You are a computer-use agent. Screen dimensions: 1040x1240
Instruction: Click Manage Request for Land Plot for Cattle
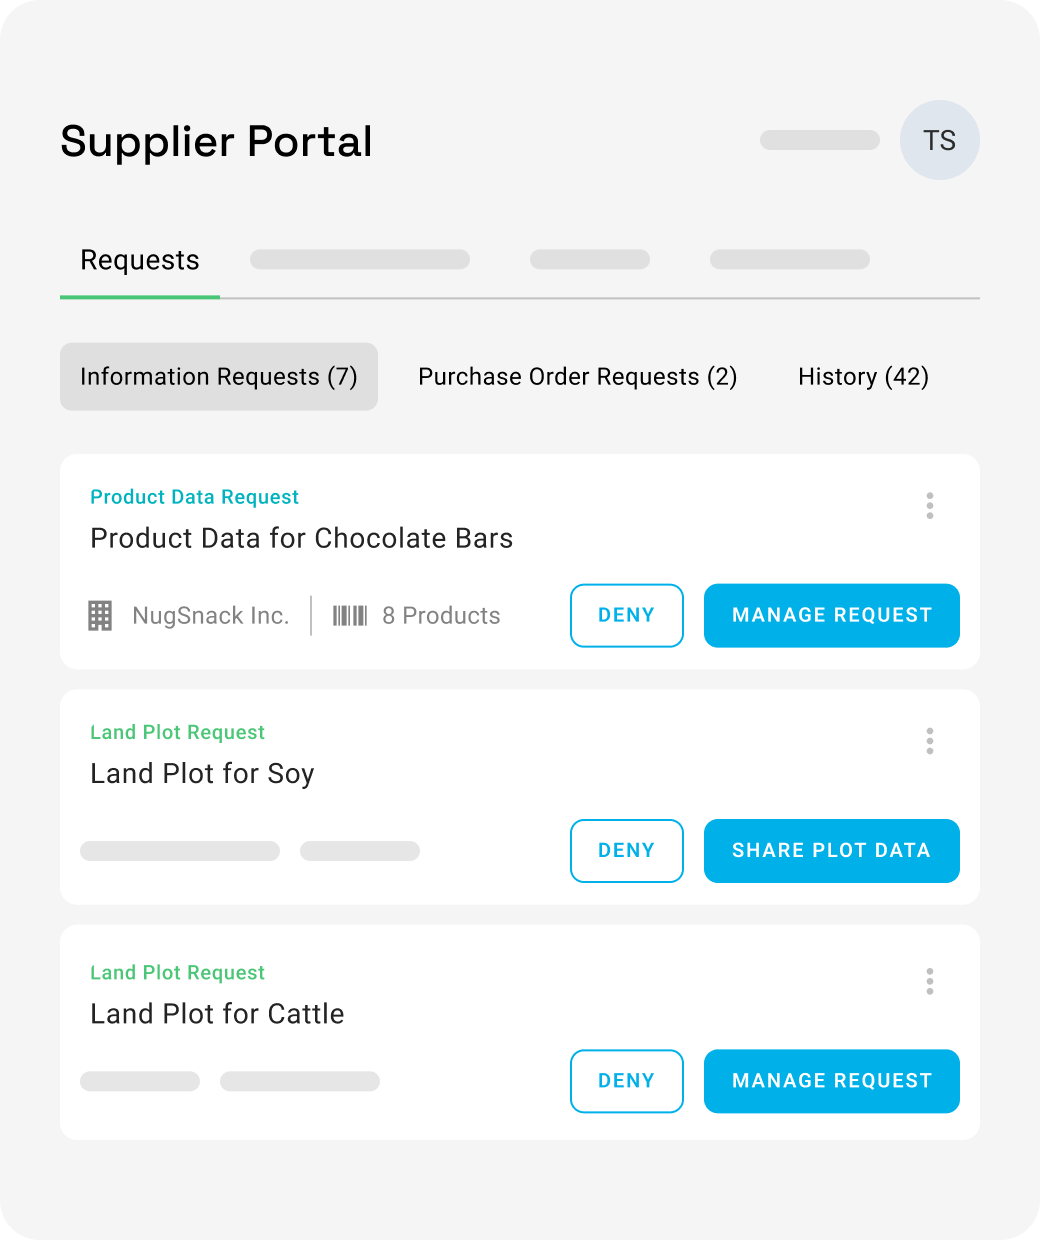pos(832,1081)
